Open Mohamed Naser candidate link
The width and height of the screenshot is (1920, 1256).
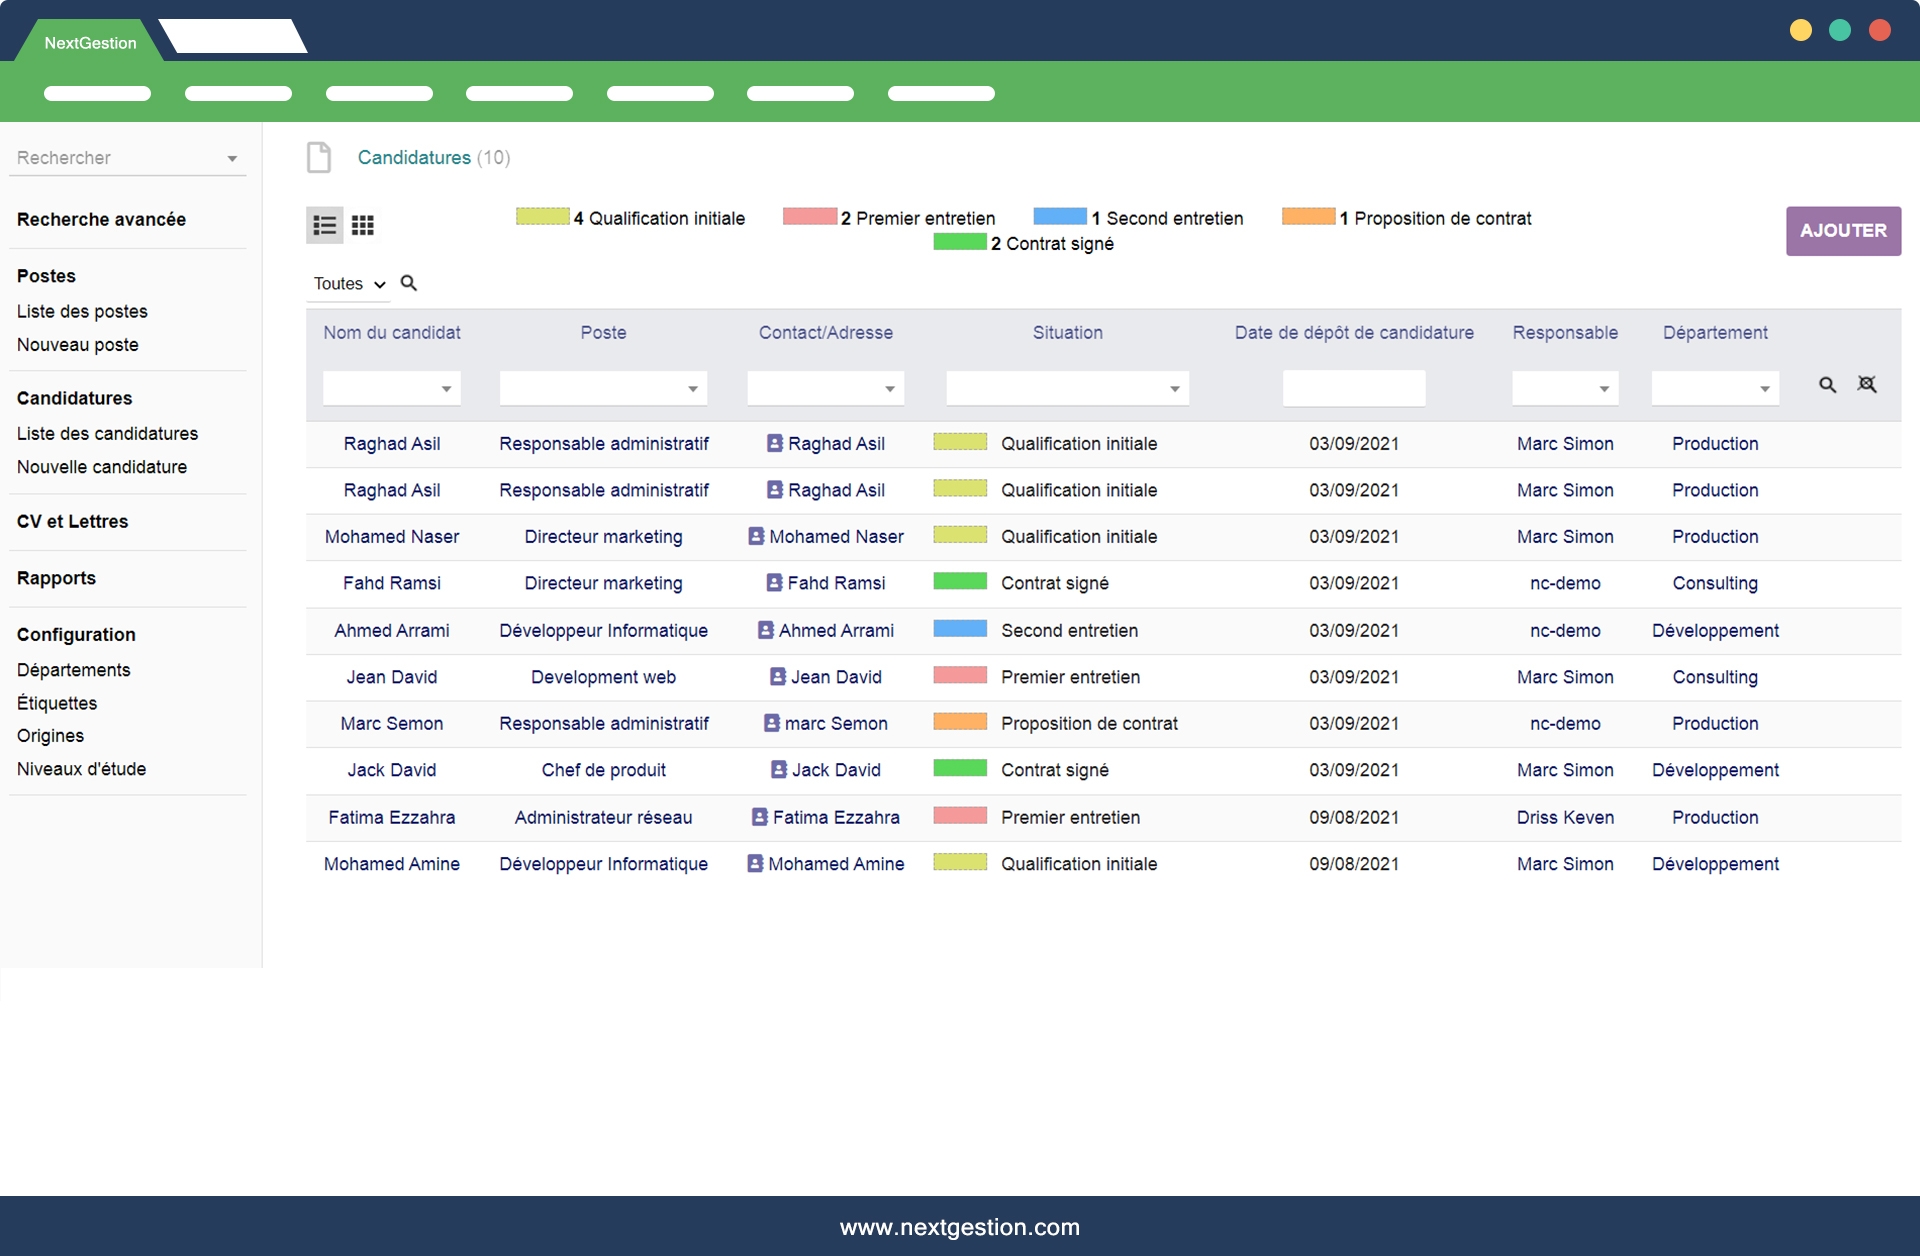coord(391,537)
